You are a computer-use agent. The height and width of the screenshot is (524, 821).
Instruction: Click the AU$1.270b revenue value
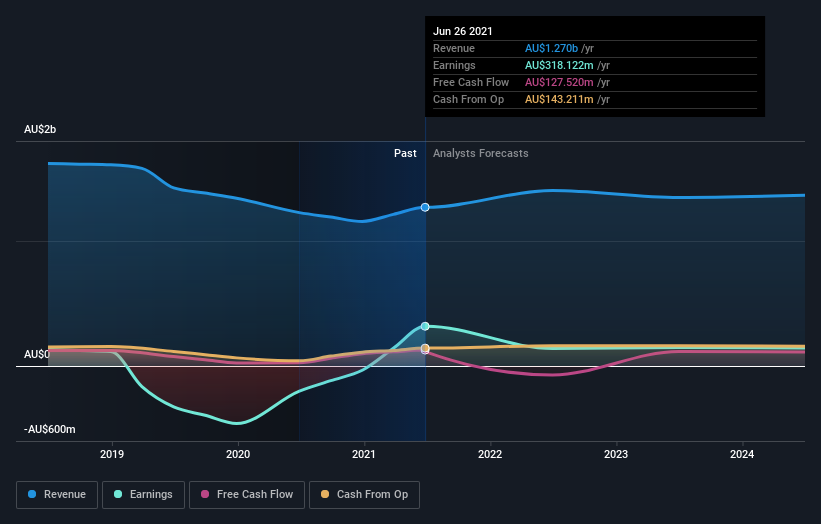pos(551,48)
